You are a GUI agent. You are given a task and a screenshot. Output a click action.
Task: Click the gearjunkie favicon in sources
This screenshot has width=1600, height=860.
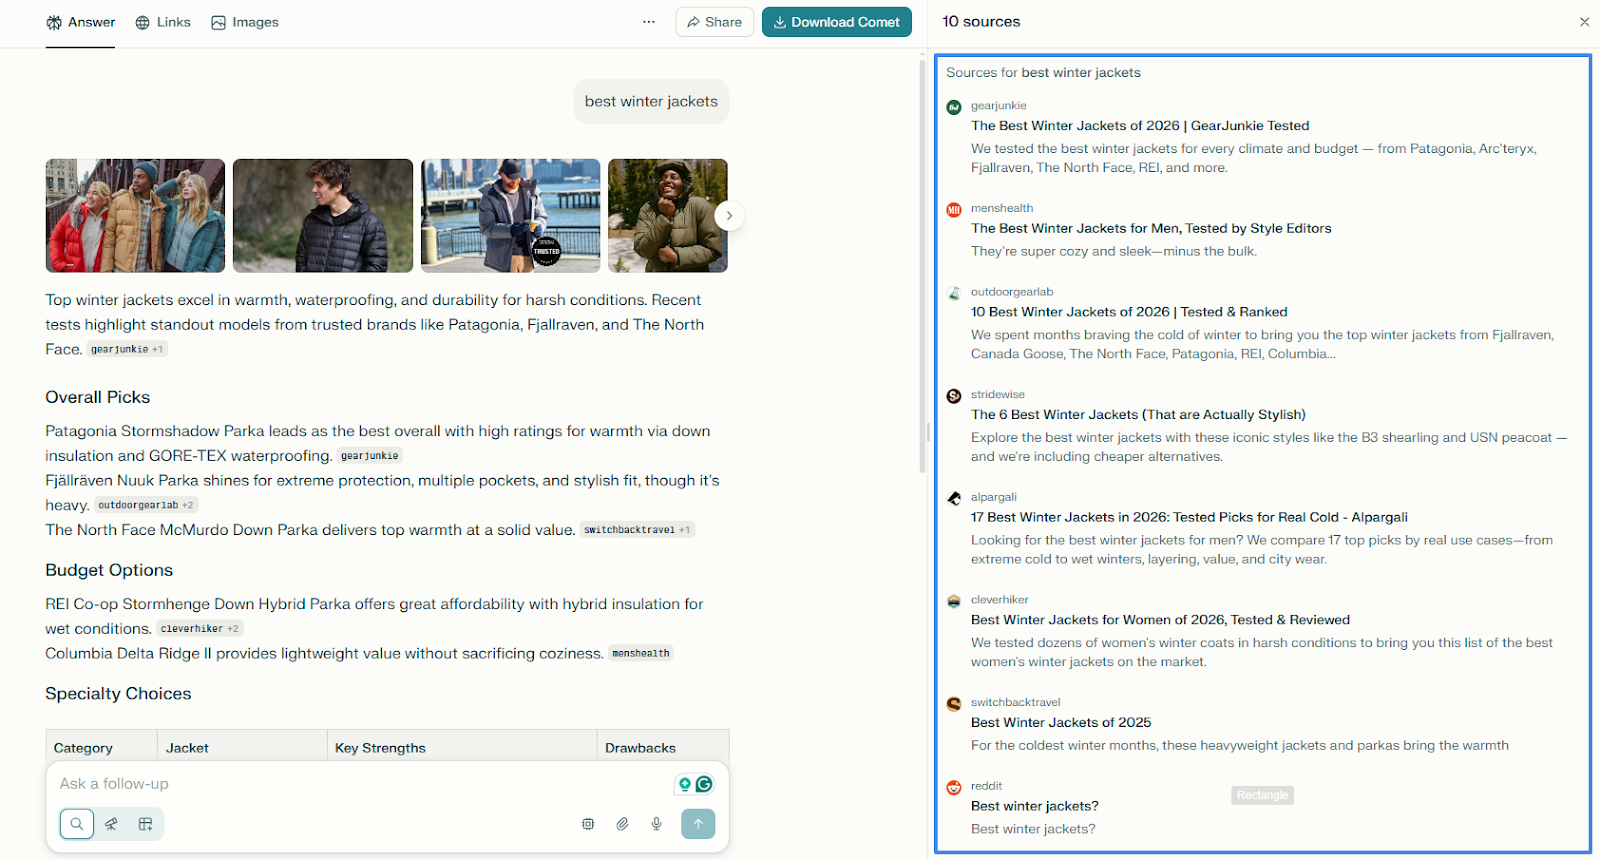click(x=954, y=107)
